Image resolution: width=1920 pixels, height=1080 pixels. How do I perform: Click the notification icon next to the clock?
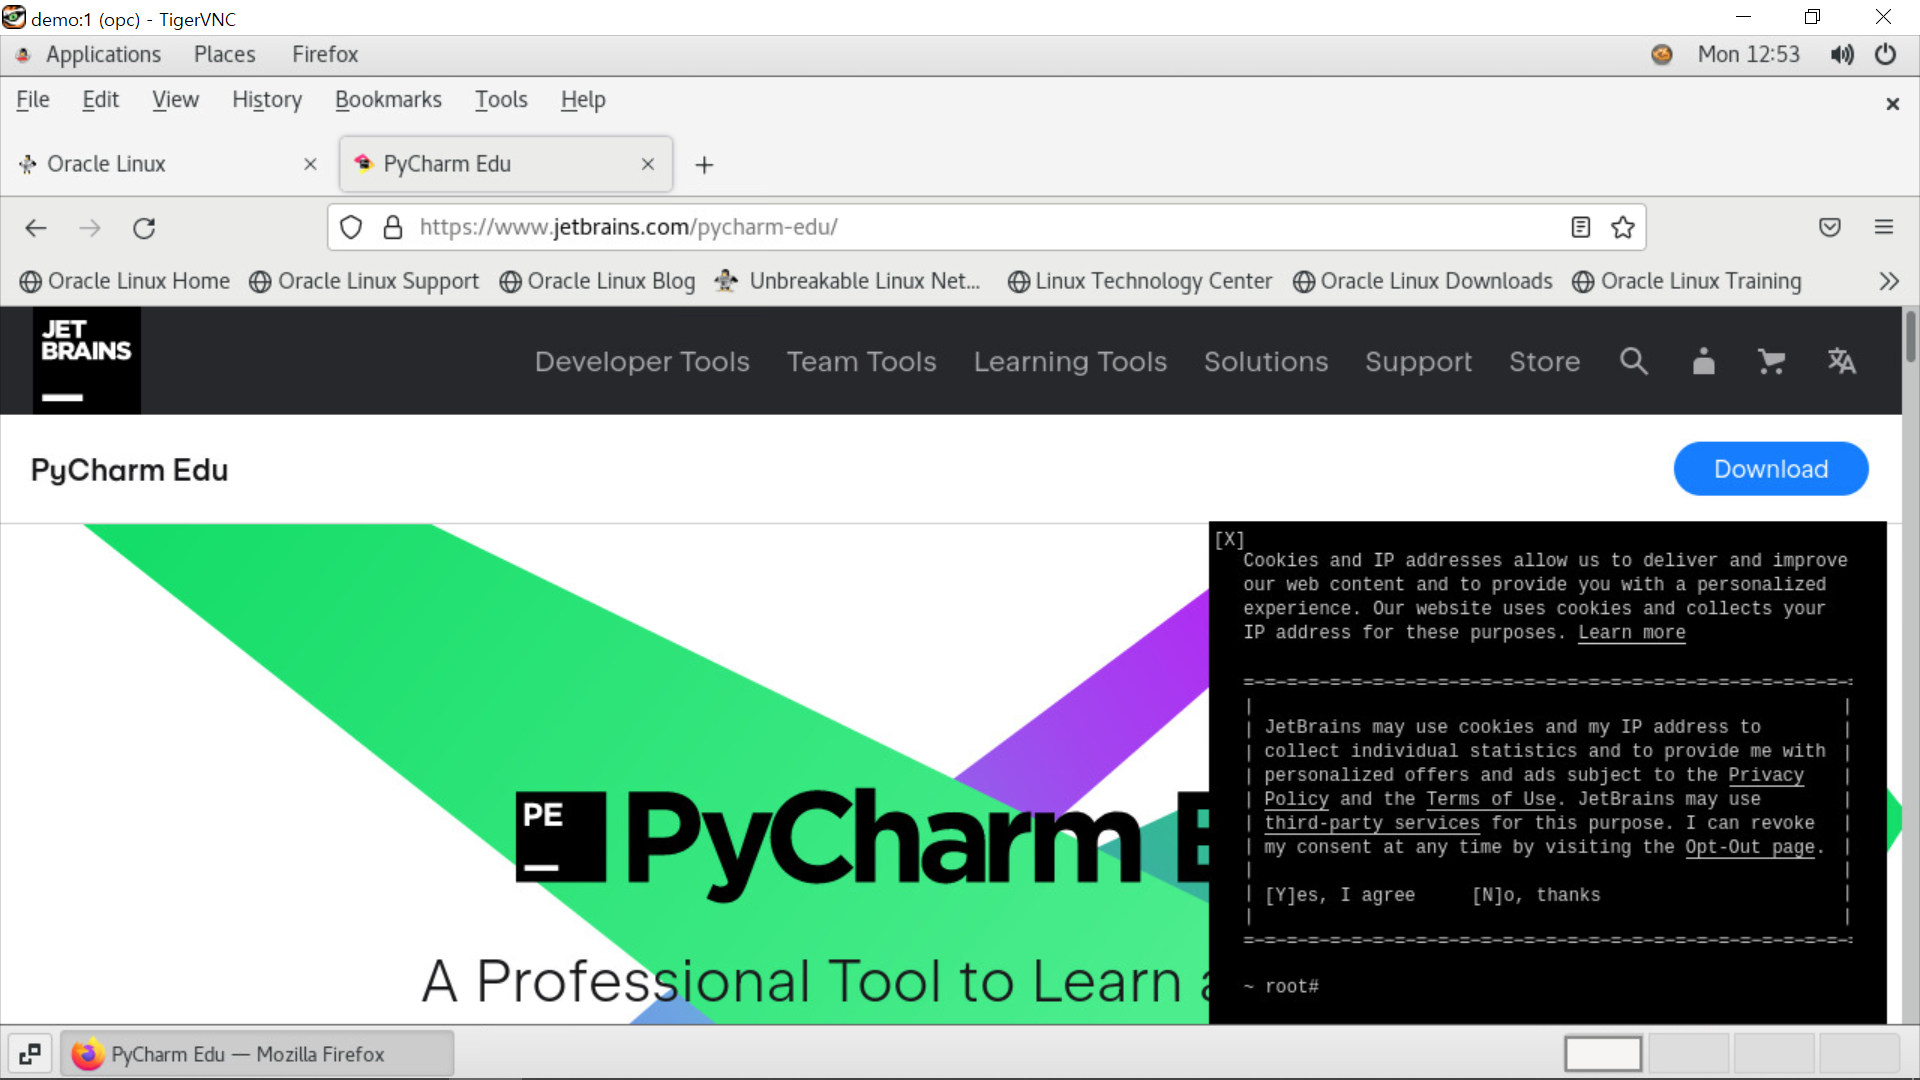click(1661, 54)
